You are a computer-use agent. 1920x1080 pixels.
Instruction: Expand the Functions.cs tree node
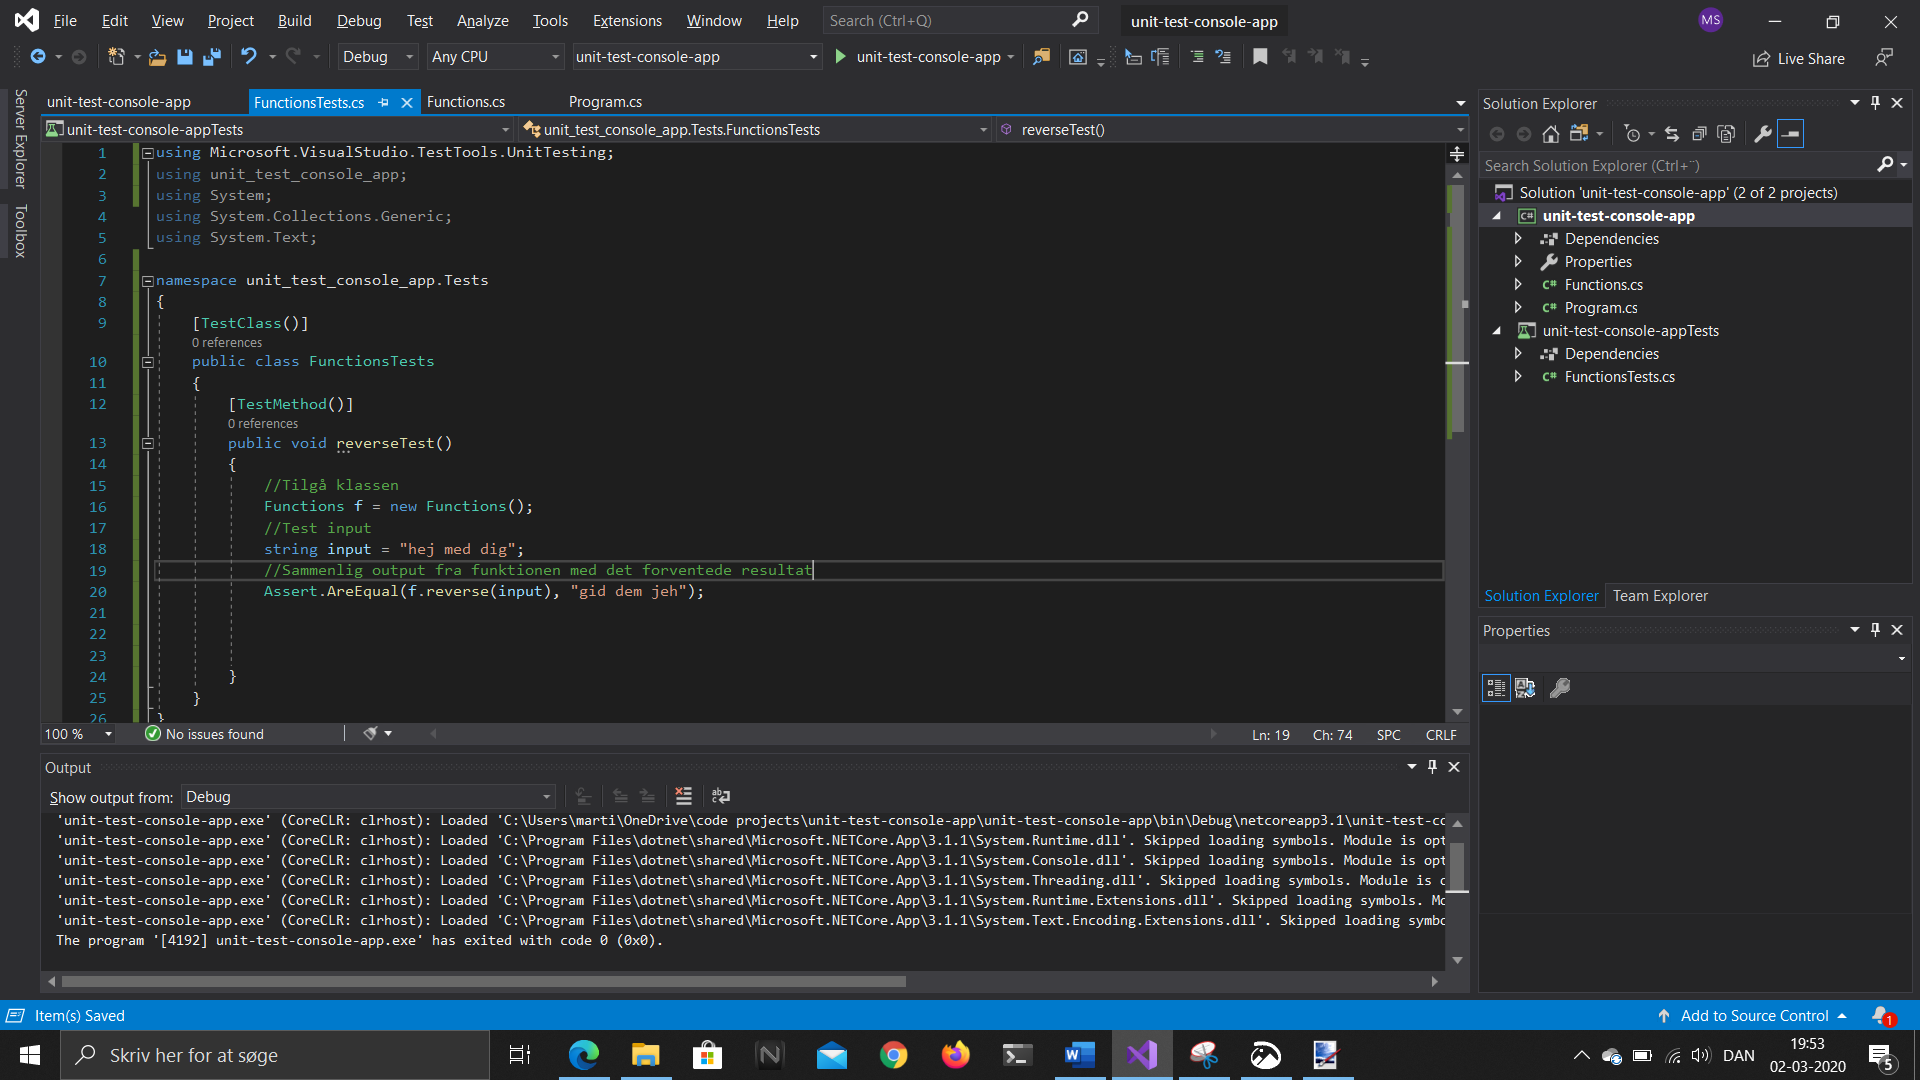[1518, 285]
